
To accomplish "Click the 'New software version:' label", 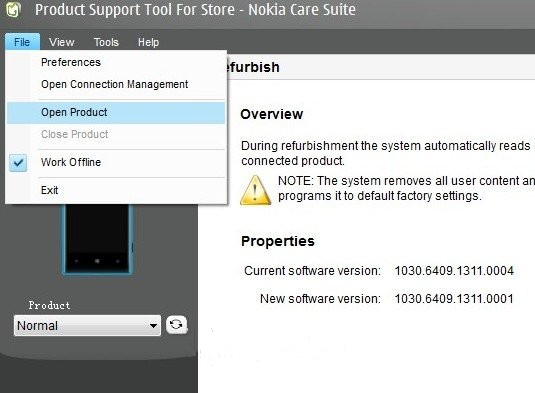I will [x=320, y=299].
